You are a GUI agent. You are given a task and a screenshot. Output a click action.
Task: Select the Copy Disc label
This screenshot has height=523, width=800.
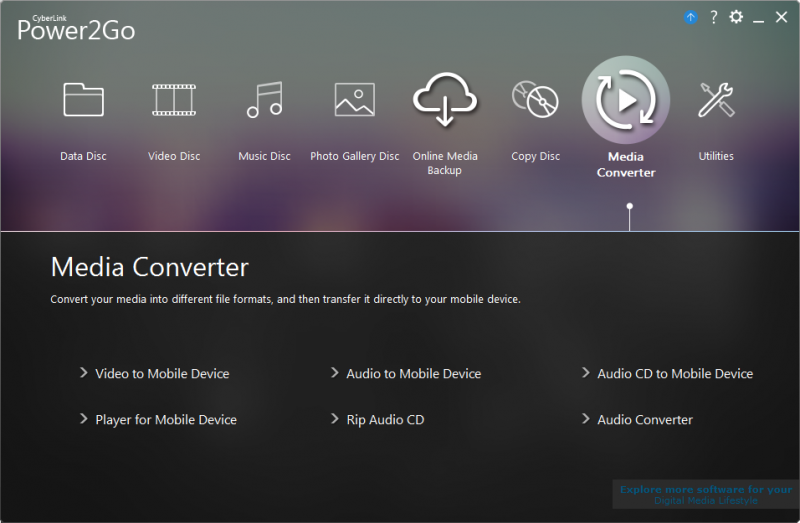pyautogui.click(x=536, y=156)
